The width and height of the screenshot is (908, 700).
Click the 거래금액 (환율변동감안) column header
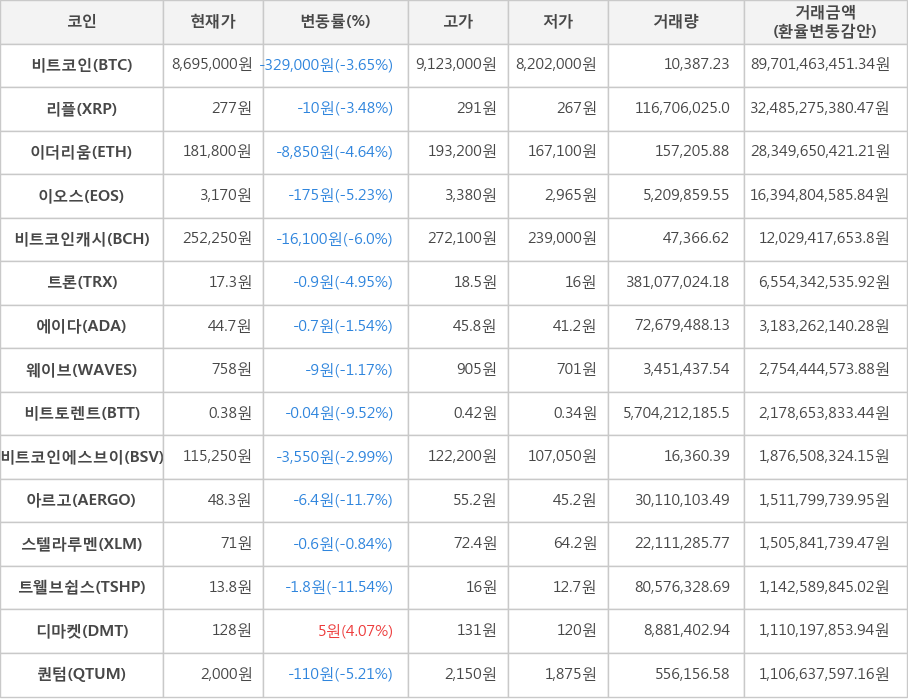click(x=825, y=22)
